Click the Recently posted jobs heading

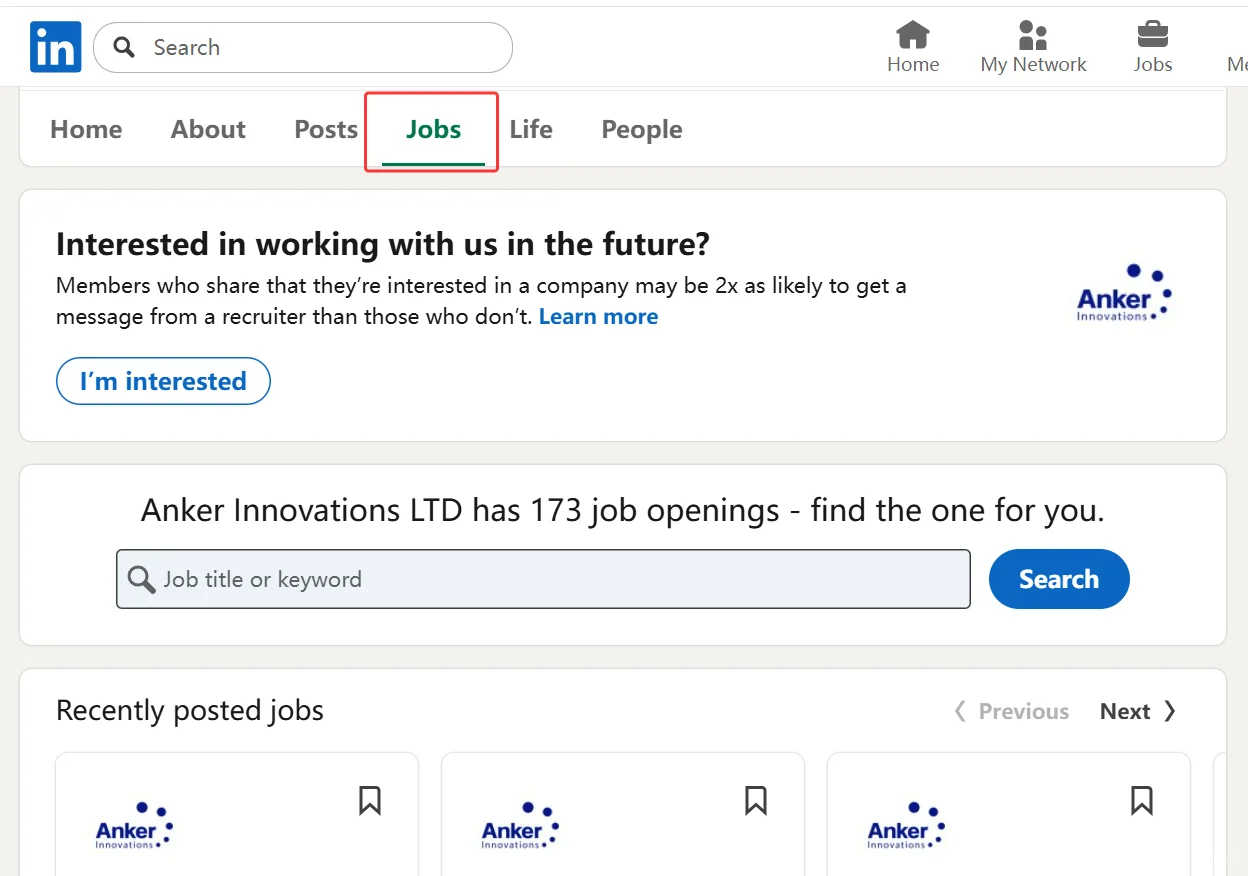coord(190,711)
